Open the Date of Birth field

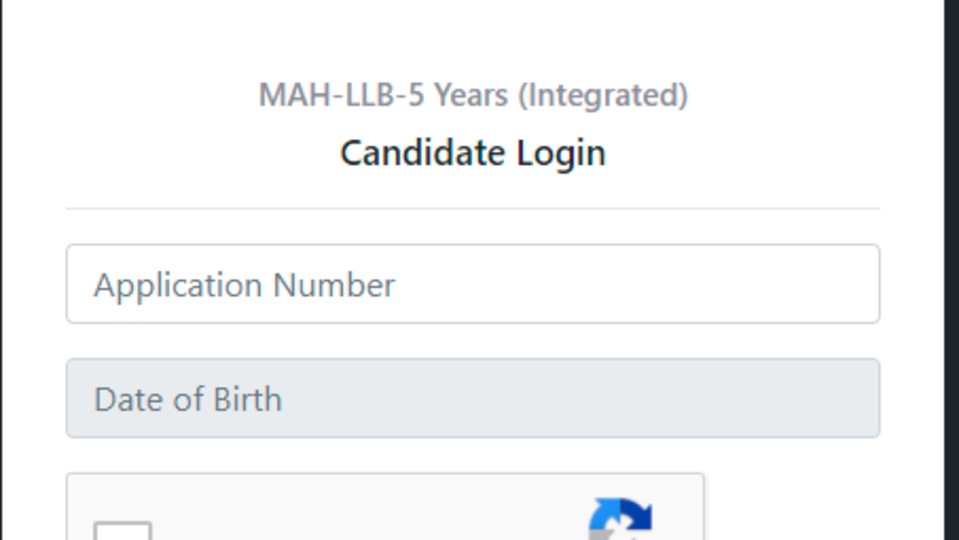(x=473, y=398)
